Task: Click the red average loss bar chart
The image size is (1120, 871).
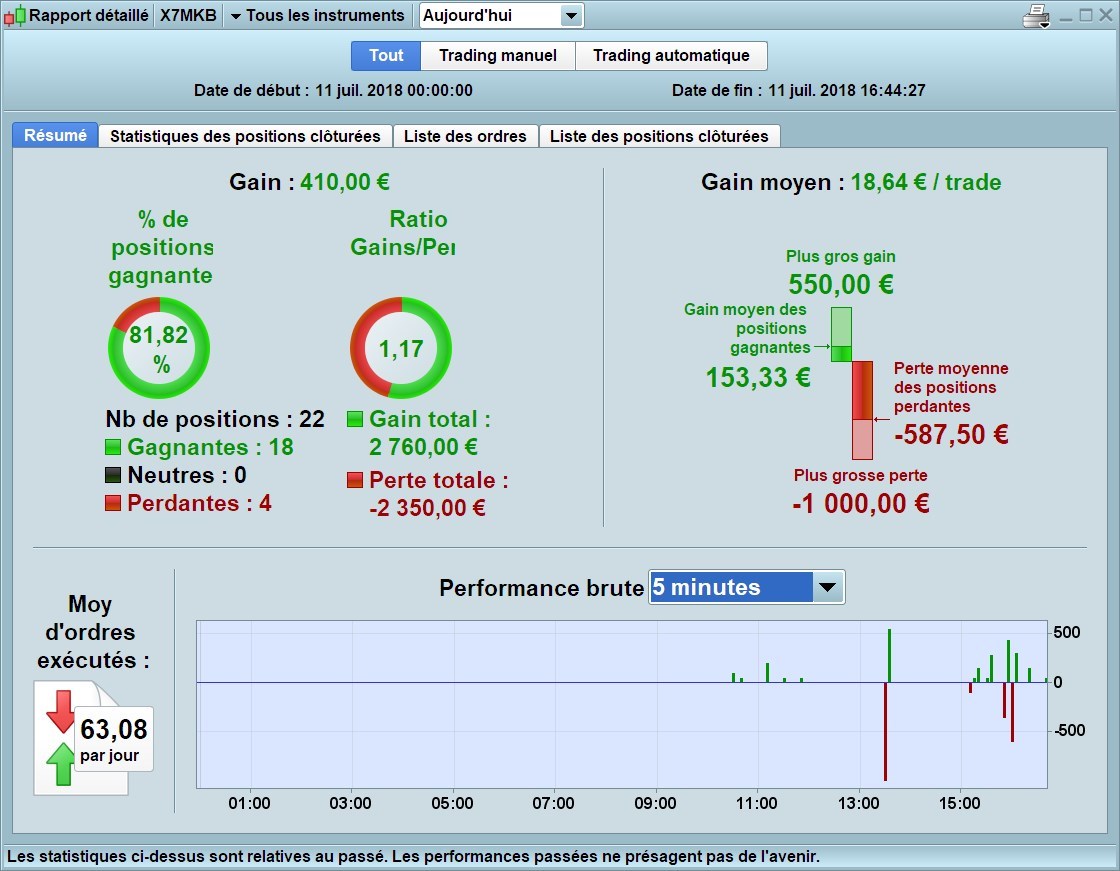Action: (x=863, y=410)
